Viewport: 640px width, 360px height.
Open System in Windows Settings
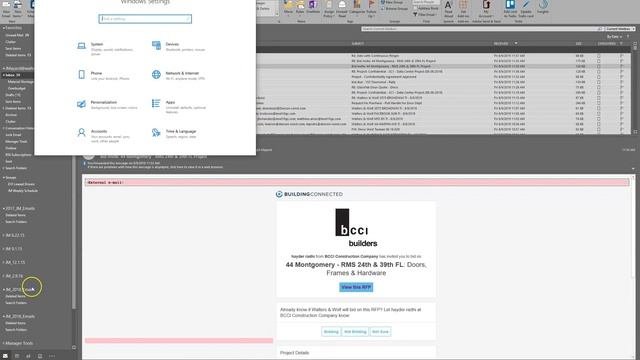click(105, 49)
